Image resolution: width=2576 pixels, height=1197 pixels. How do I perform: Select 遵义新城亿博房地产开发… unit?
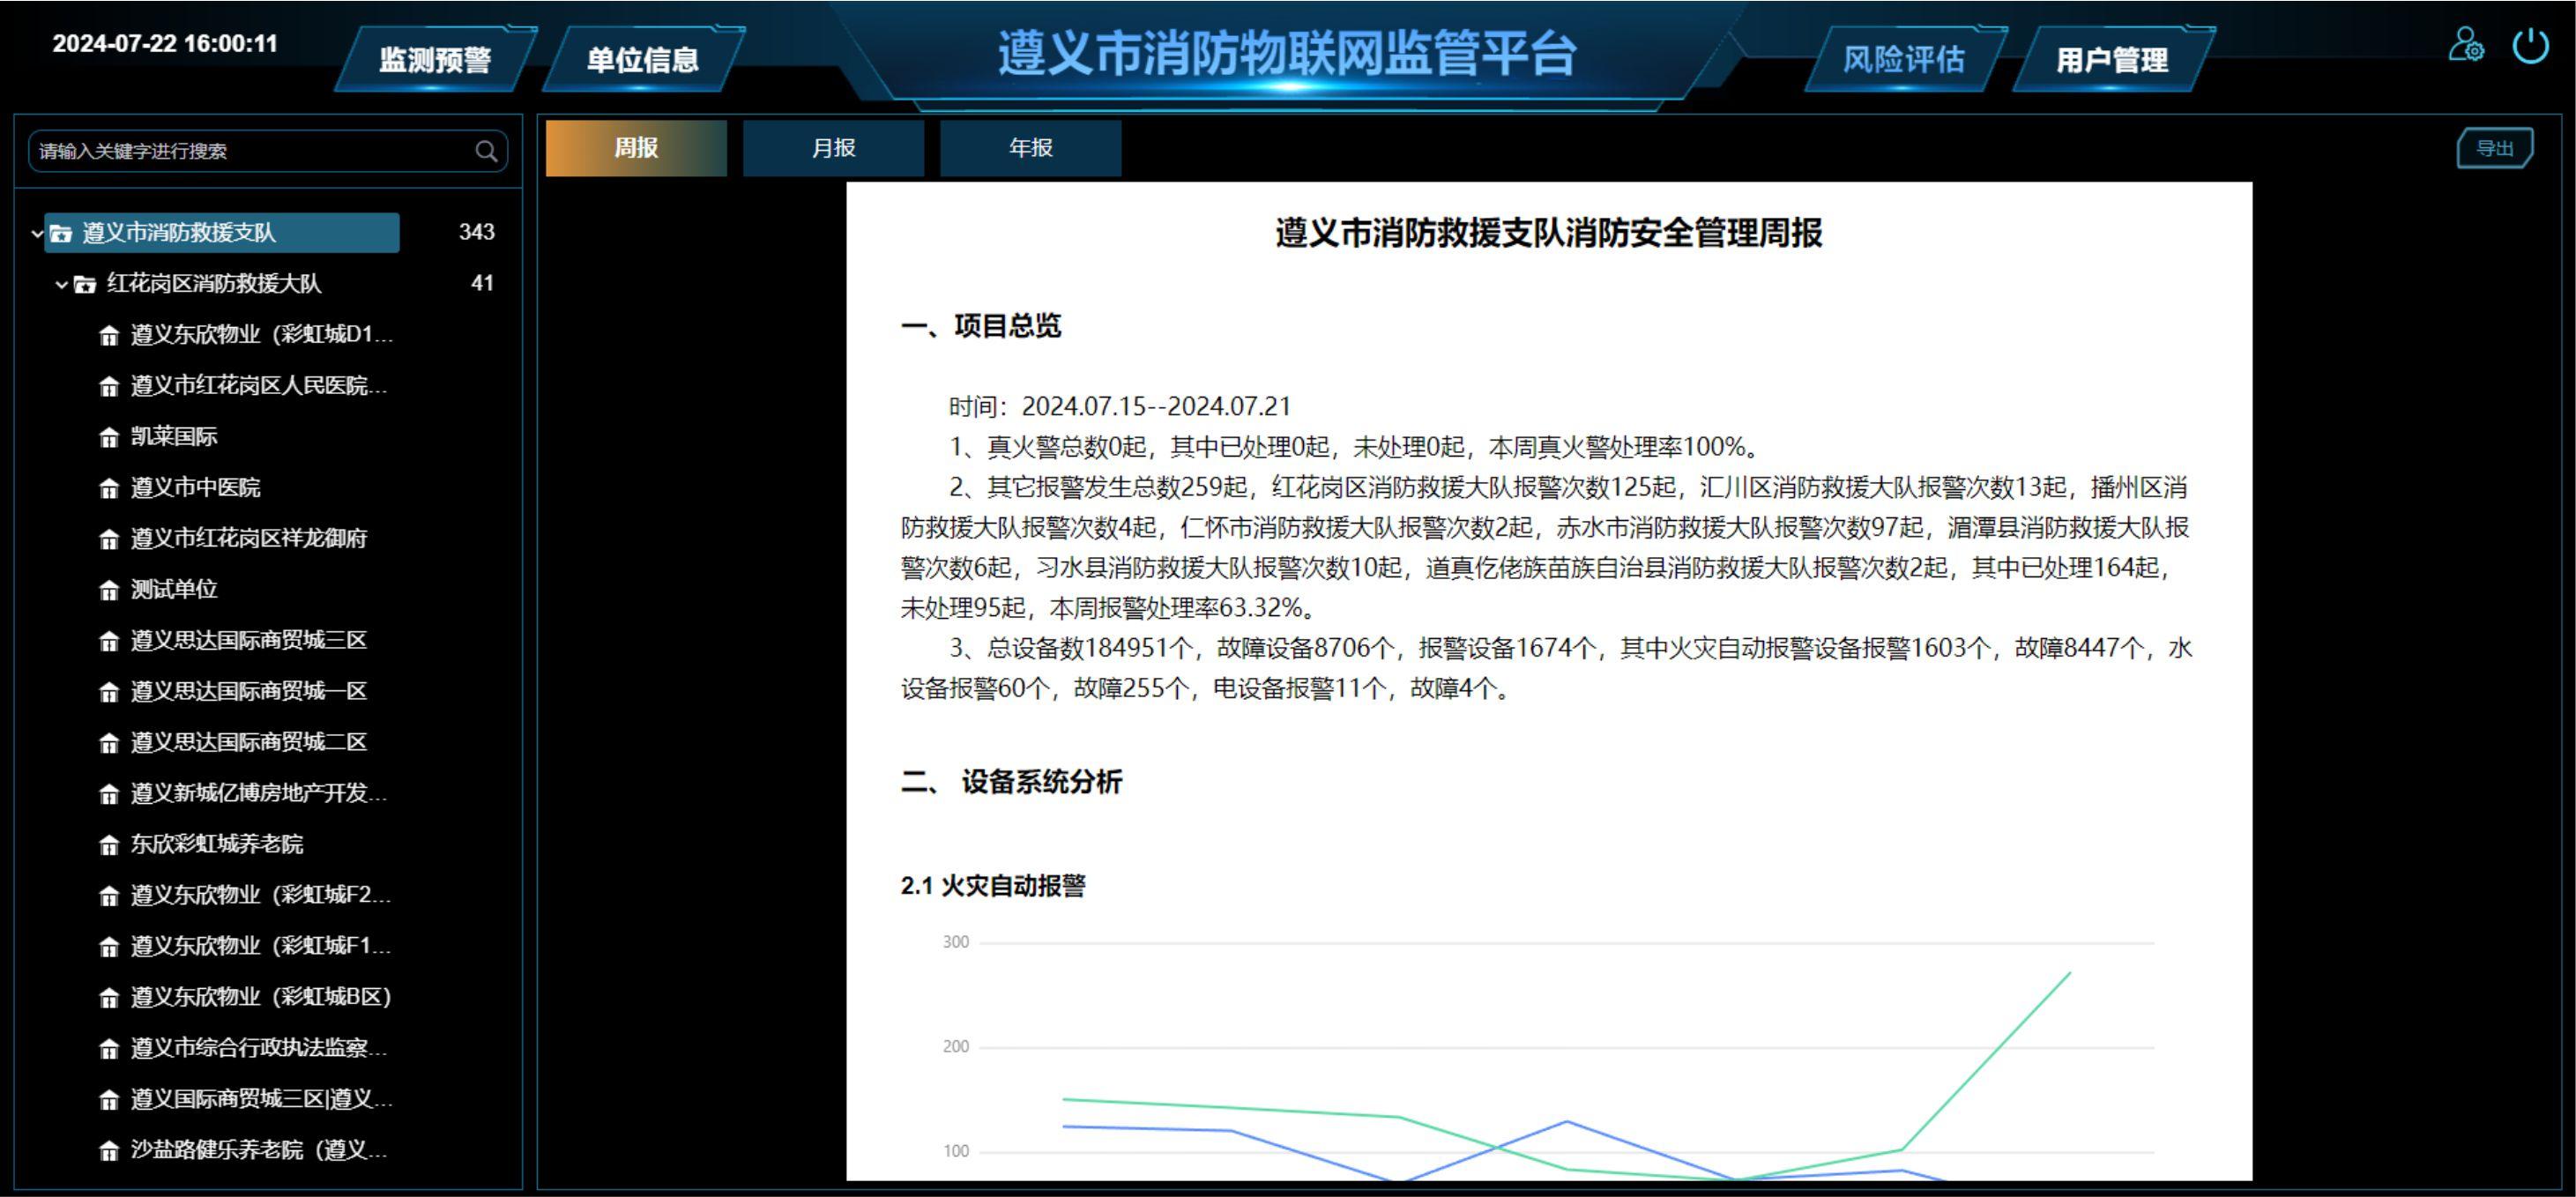point(259,793)
